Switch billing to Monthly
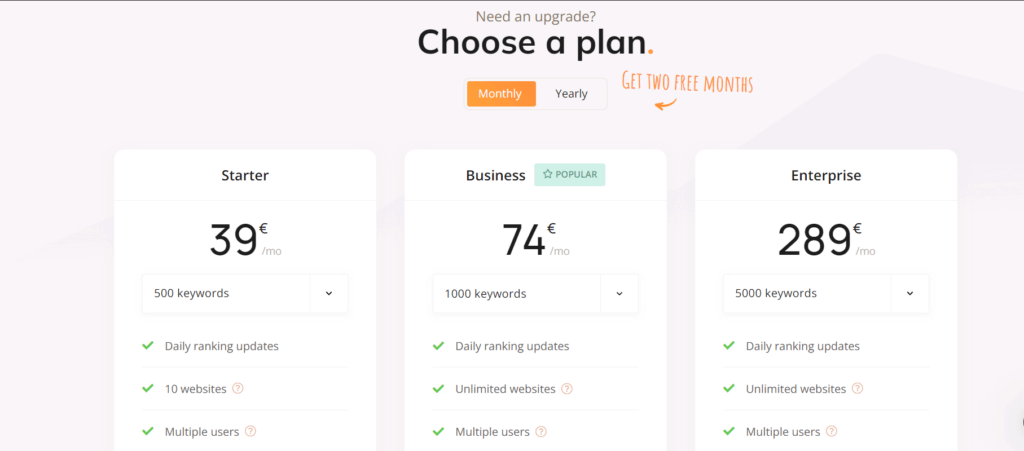 click(500, 94)
